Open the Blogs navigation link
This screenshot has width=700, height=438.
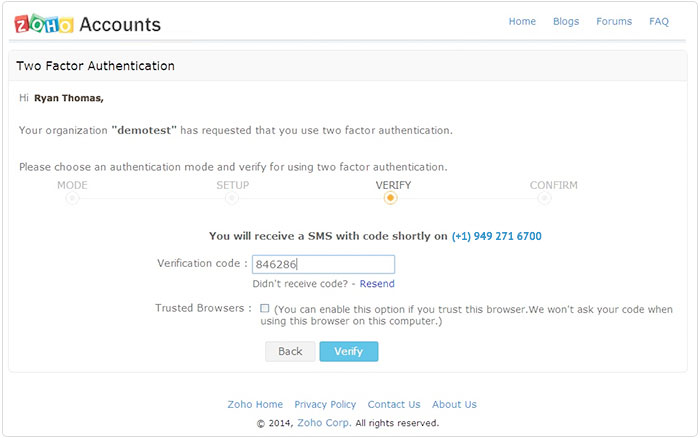click(x=566, y=21)
